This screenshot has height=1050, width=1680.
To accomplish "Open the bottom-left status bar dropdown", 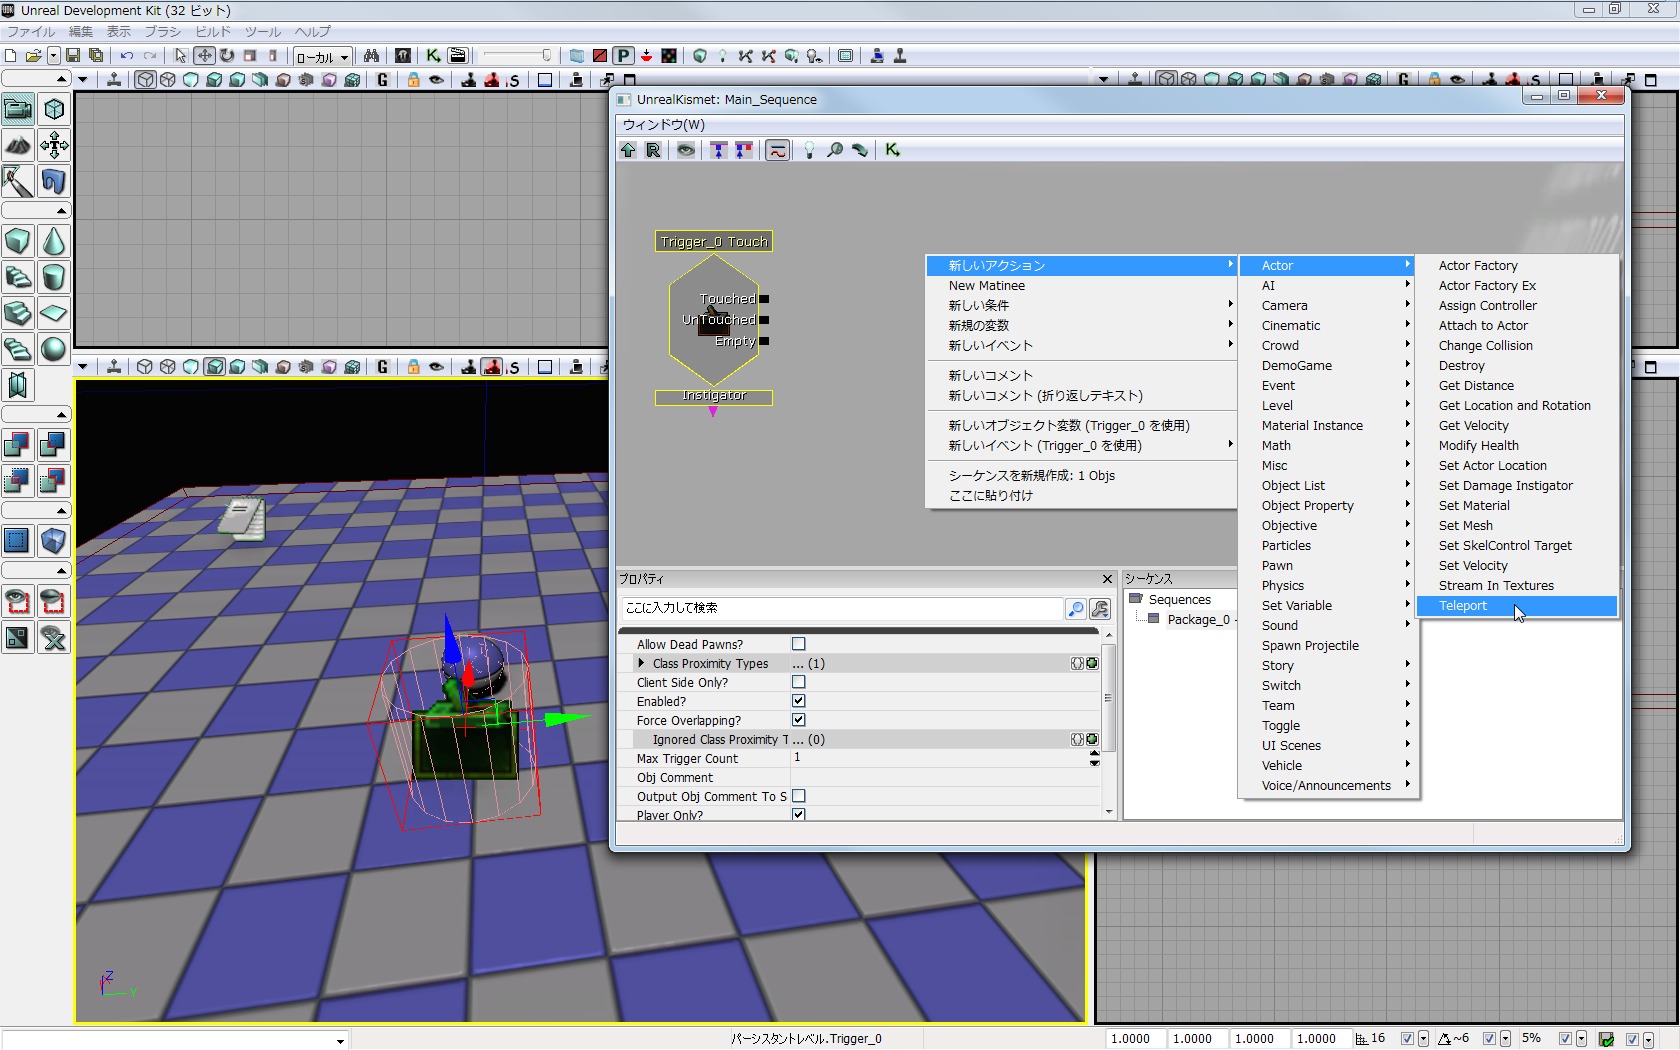I will [340, 1041].
